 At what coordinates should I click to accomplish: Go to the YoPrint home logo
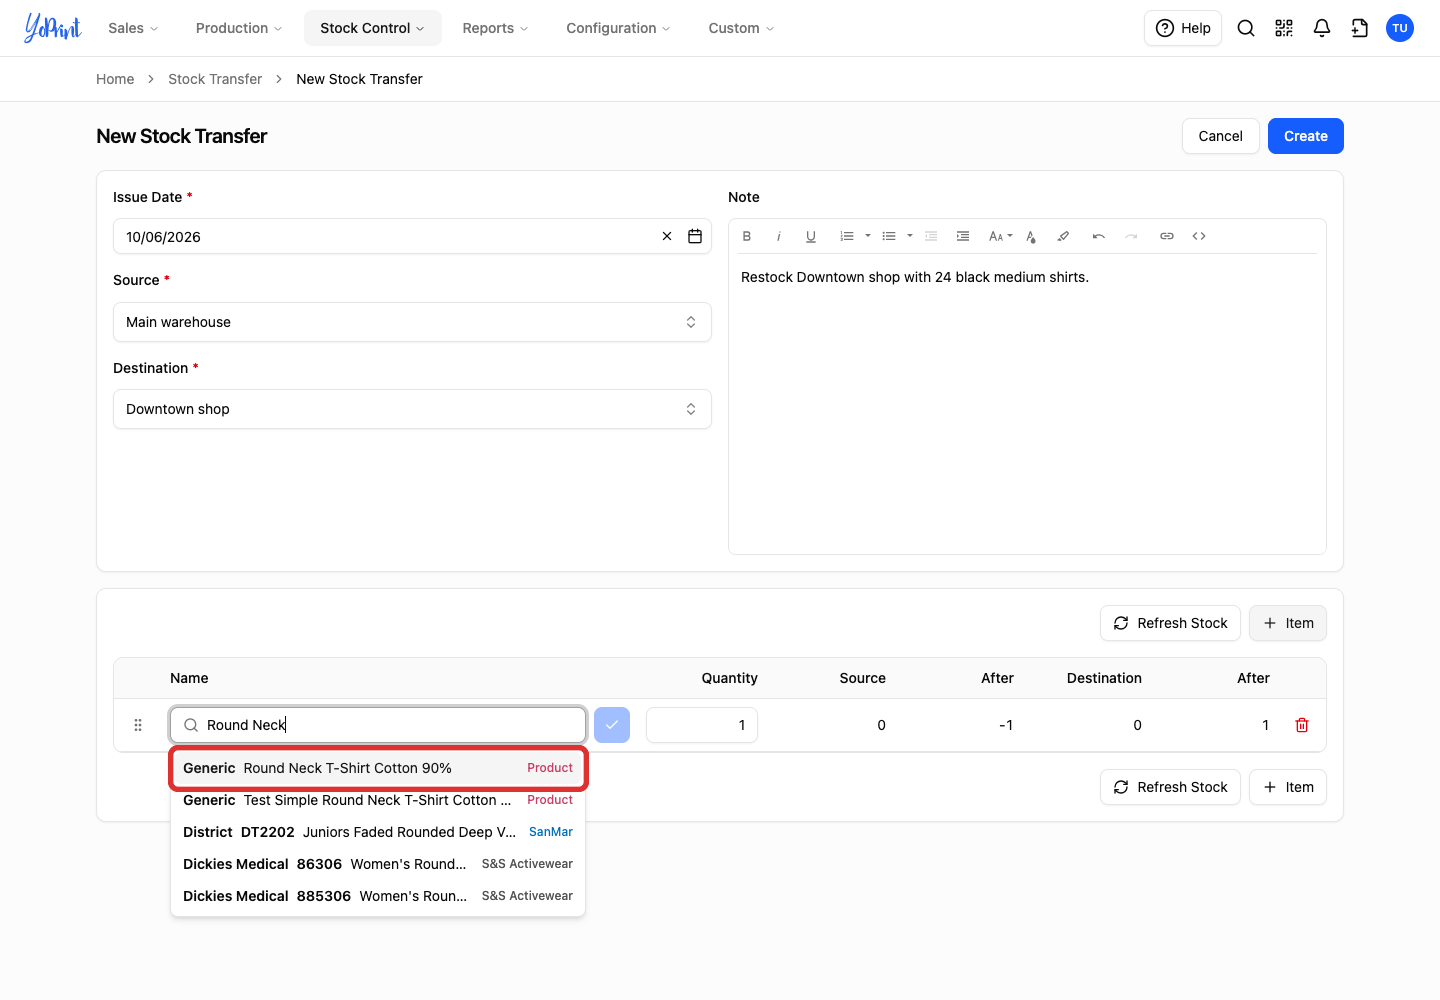(52, 28)
